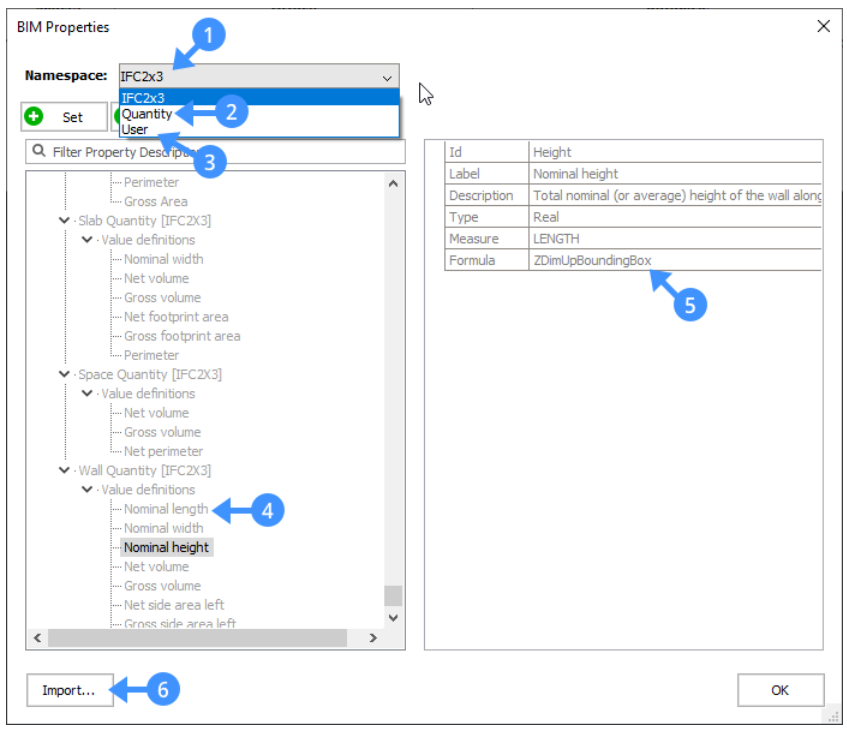Viewport: 847px width, 731px height.
Task: Collapse the Wall Quantity [IFC2X3] node
Action: coord(65,471)
